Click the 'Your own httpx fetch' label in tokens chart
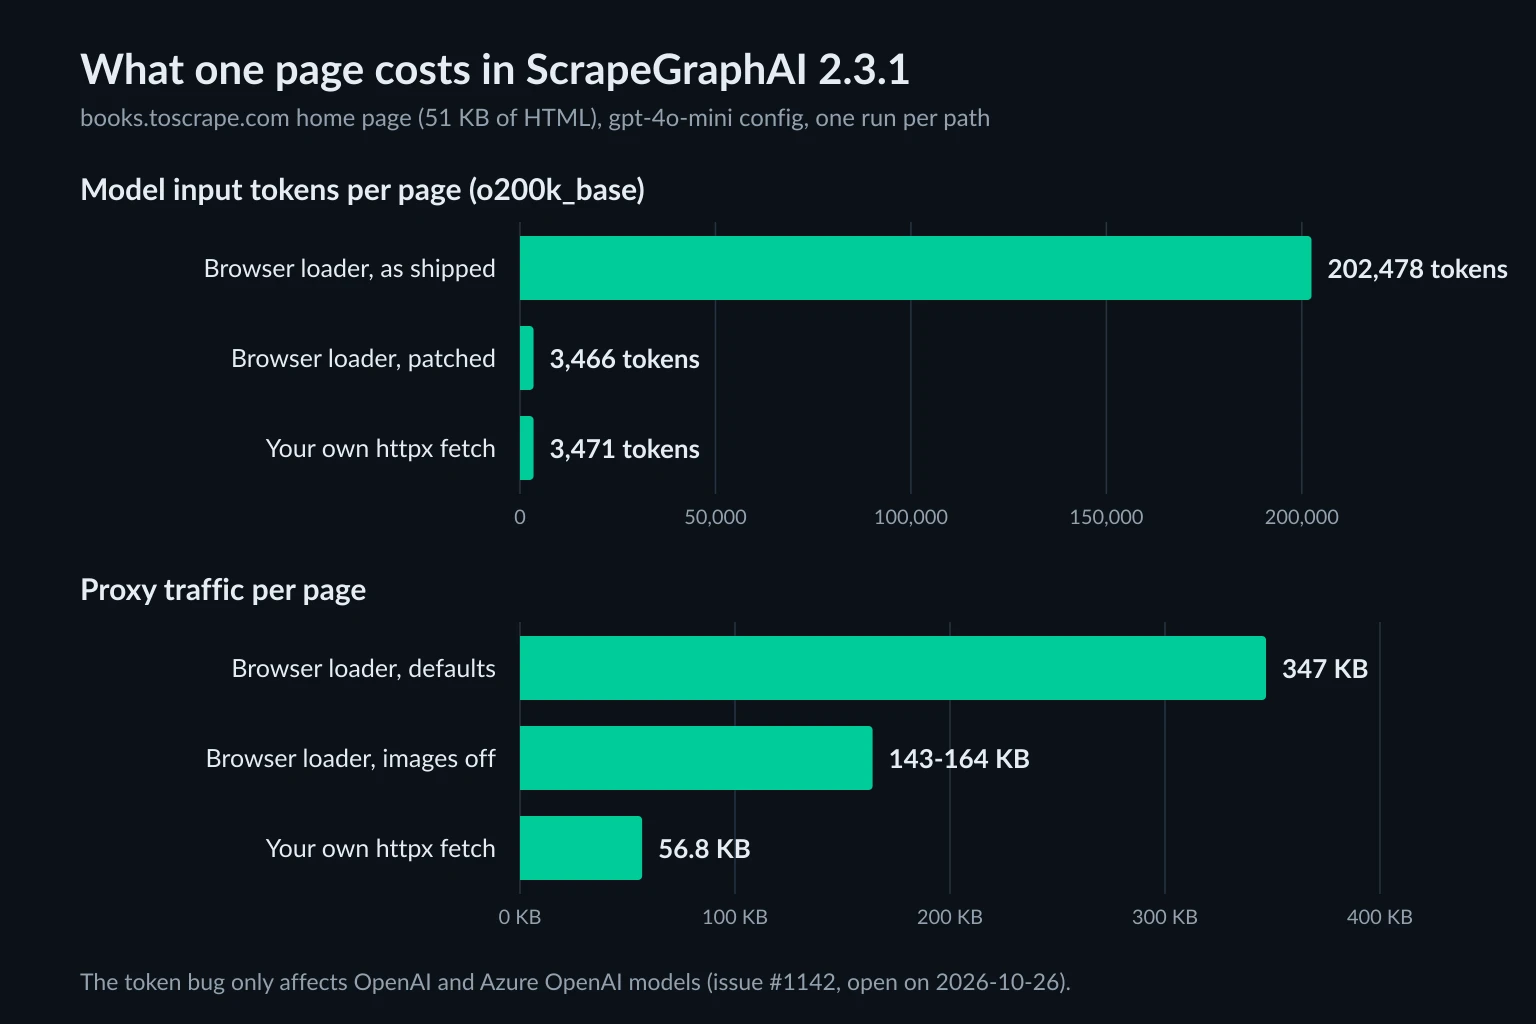 coord(380,448)
